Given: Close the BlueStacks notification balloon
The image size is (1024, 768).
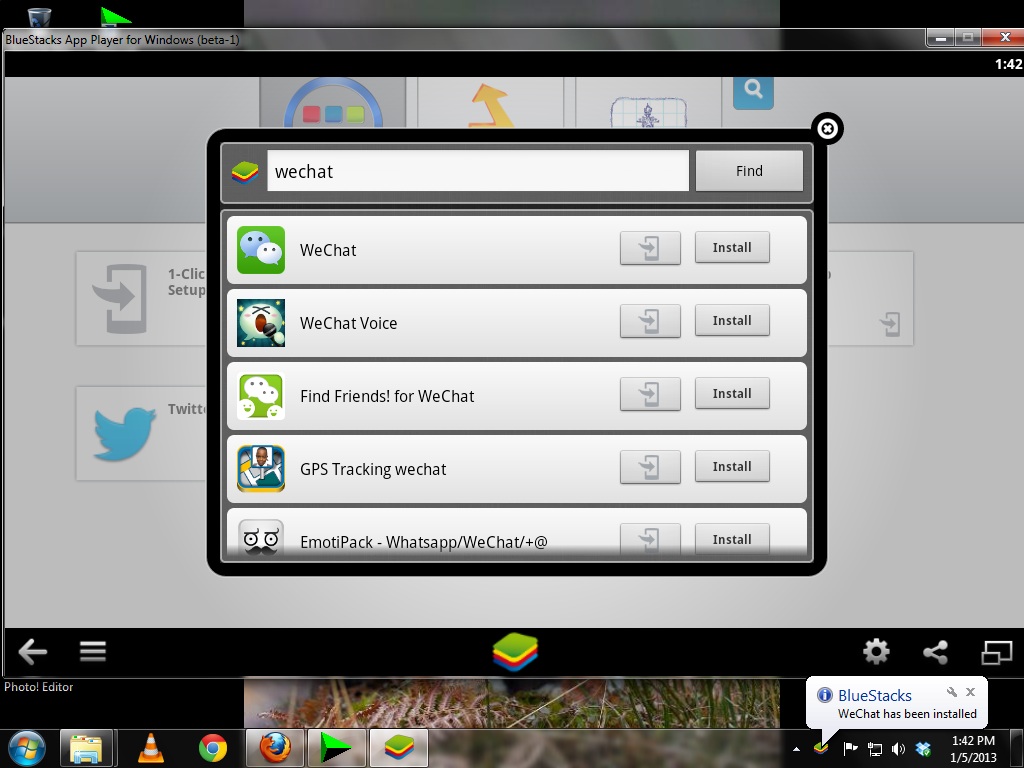Looking at the screenshot, I should point(970,692).
